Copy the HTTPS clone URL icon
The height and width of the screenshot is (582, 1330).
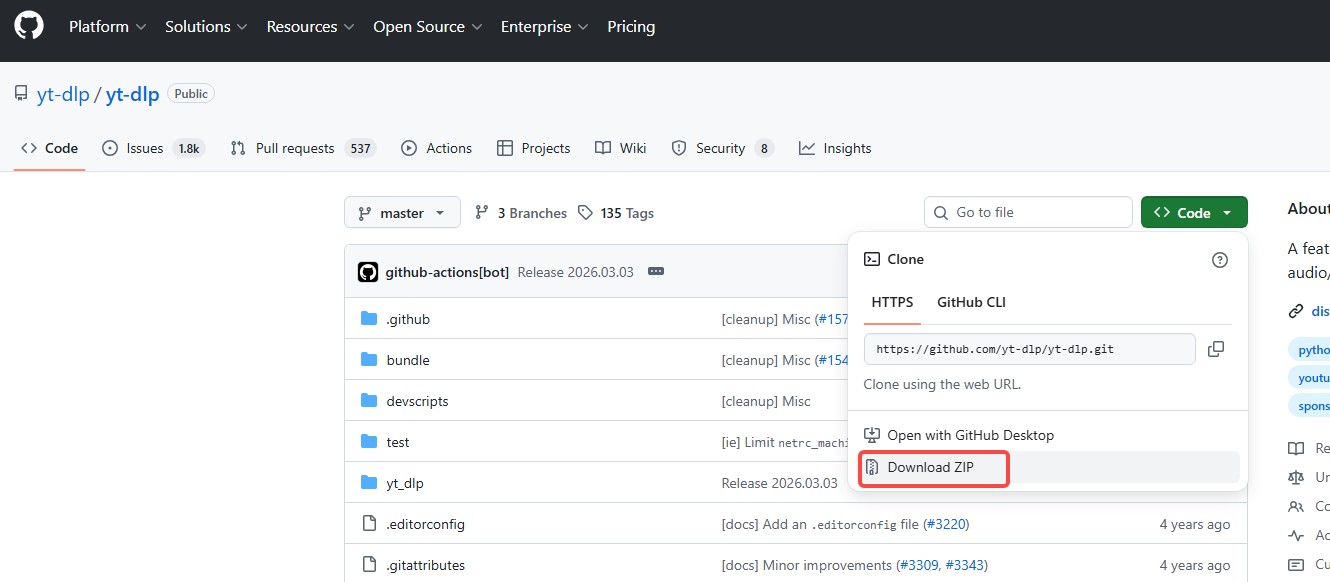(1216, 348)
